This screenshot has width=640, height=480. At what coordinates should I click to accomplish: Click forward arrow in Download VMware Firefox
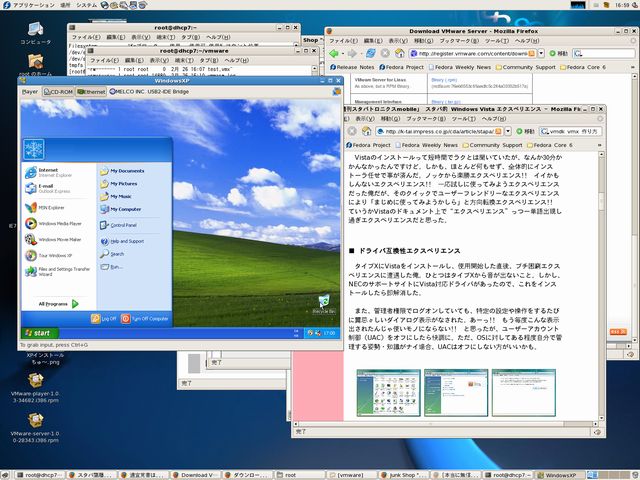click(352, 53)
